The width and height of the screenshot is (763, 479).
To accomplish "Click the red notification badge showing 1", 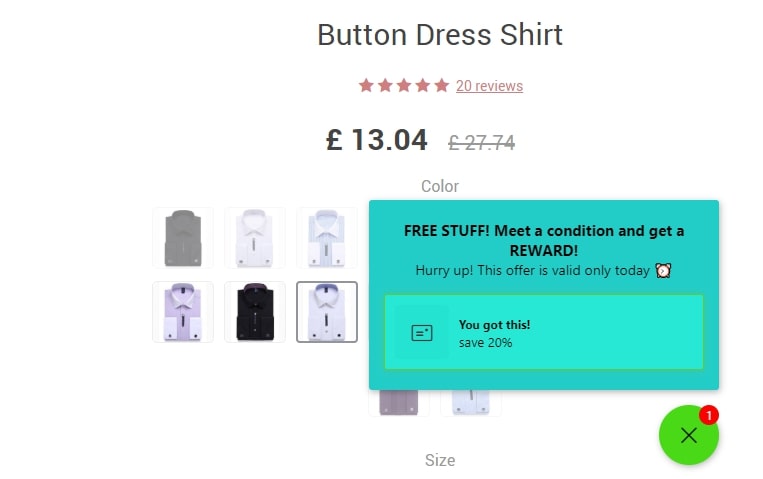I will click(708, 414).
